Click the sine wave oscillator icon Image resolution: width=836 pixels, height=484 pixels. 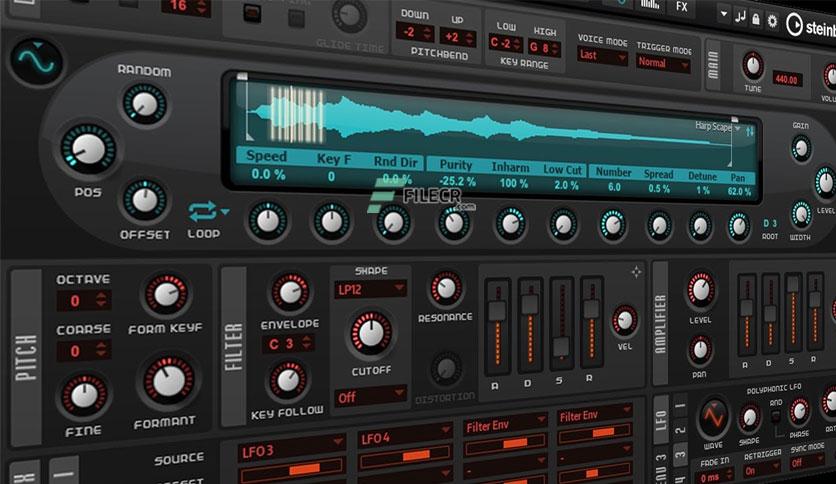pyautogui.click(x=36, y=62)
